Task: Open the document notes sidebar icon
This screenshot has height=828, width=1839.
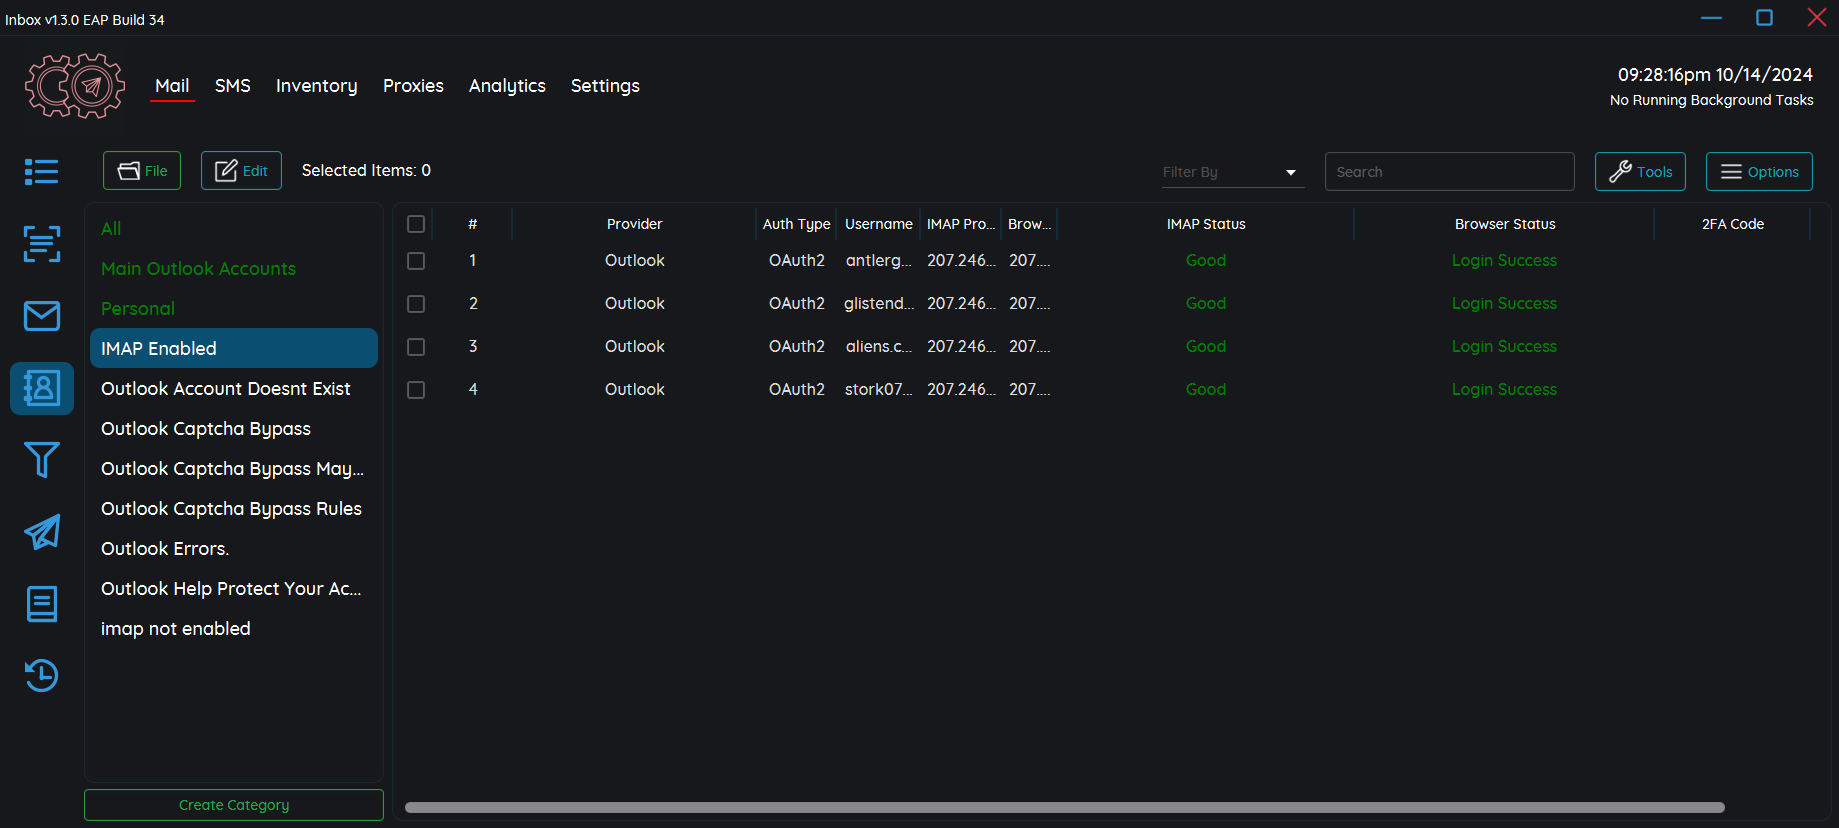Action: coord(42,604)
